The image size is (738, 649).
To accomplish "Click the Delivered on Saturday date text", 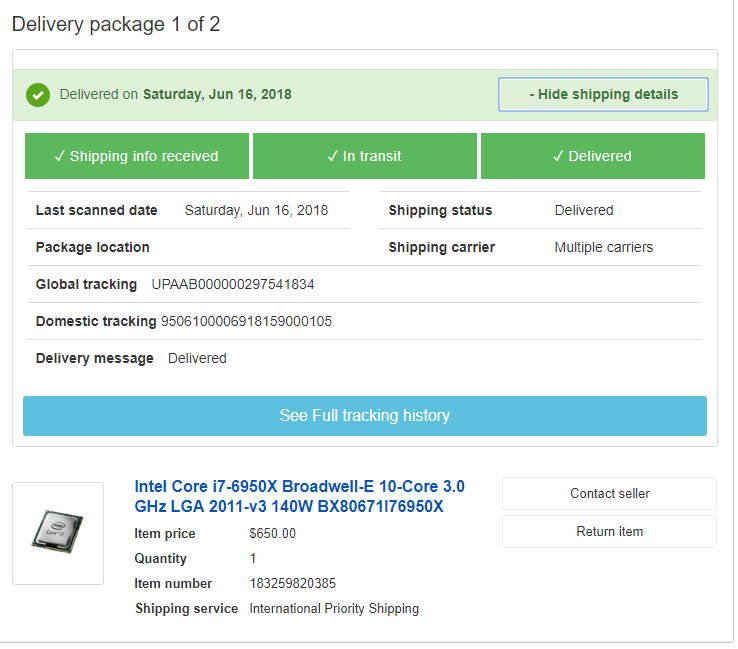I will 176,95.
